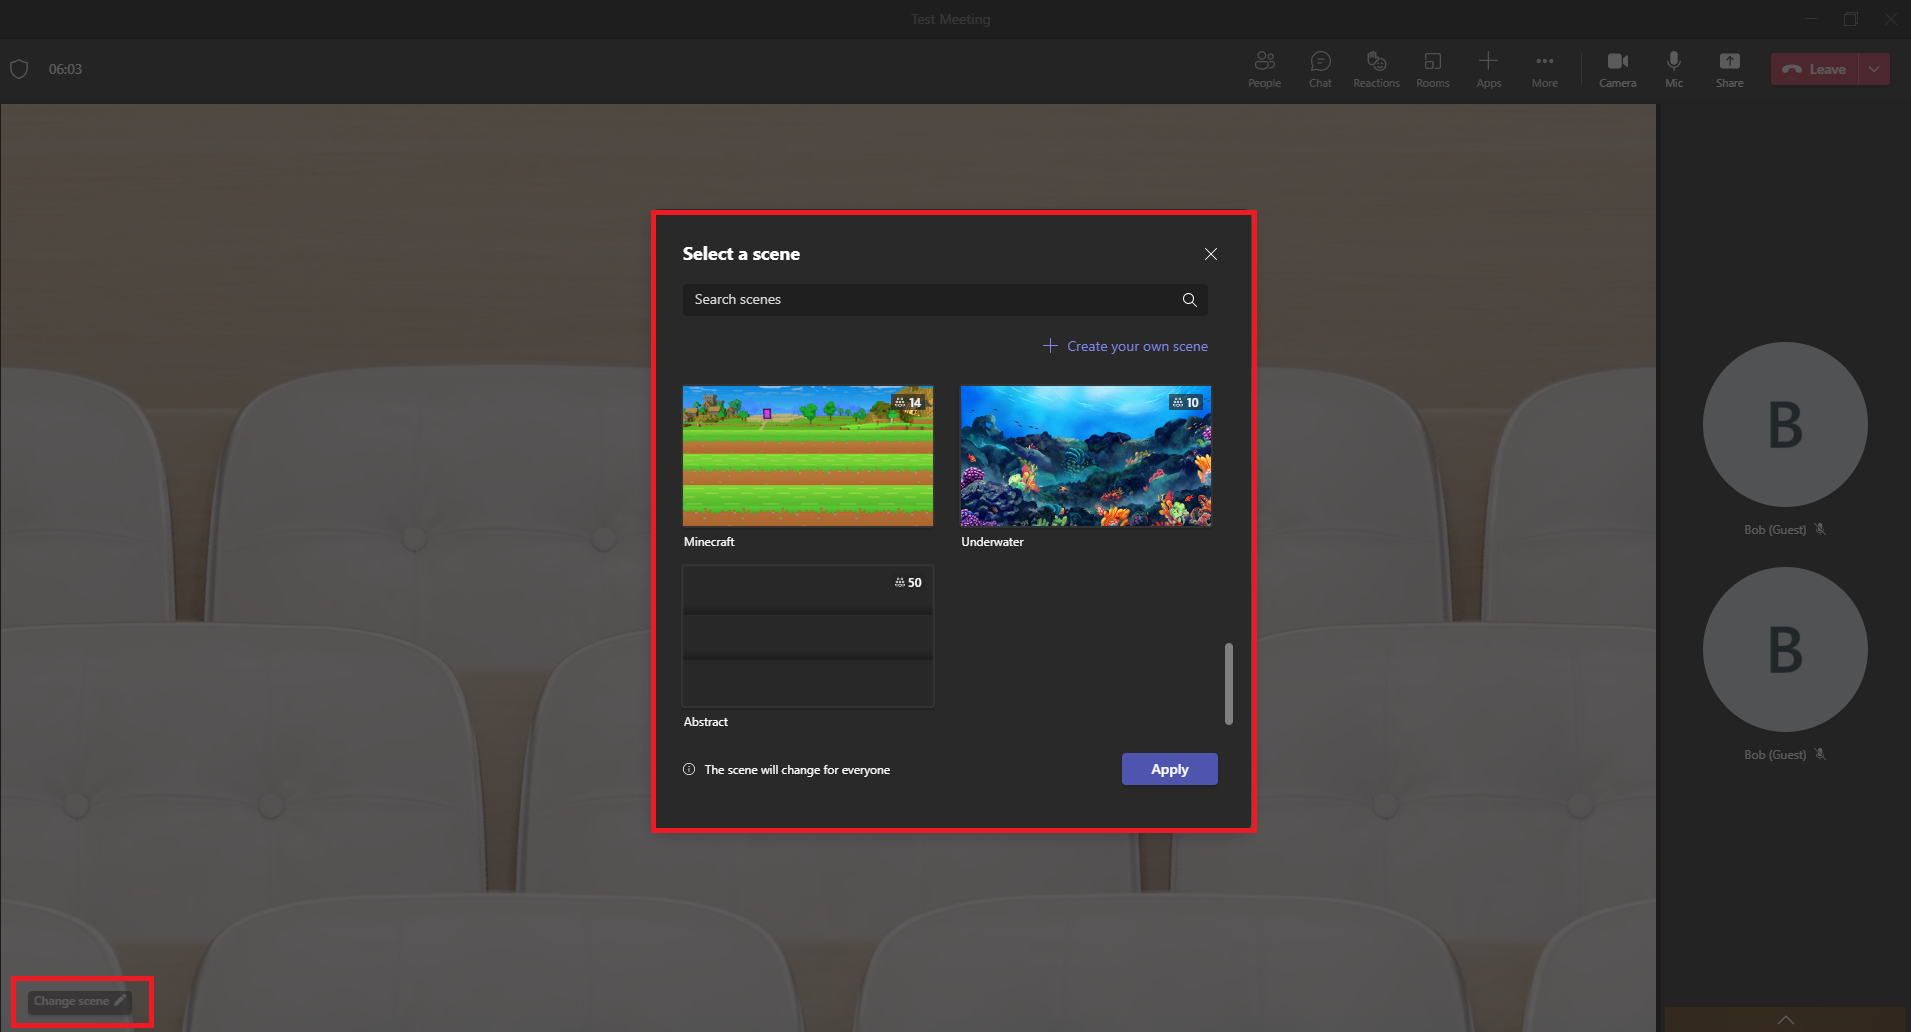Click the 06:03 meeting timer

[x=65, y=69]
